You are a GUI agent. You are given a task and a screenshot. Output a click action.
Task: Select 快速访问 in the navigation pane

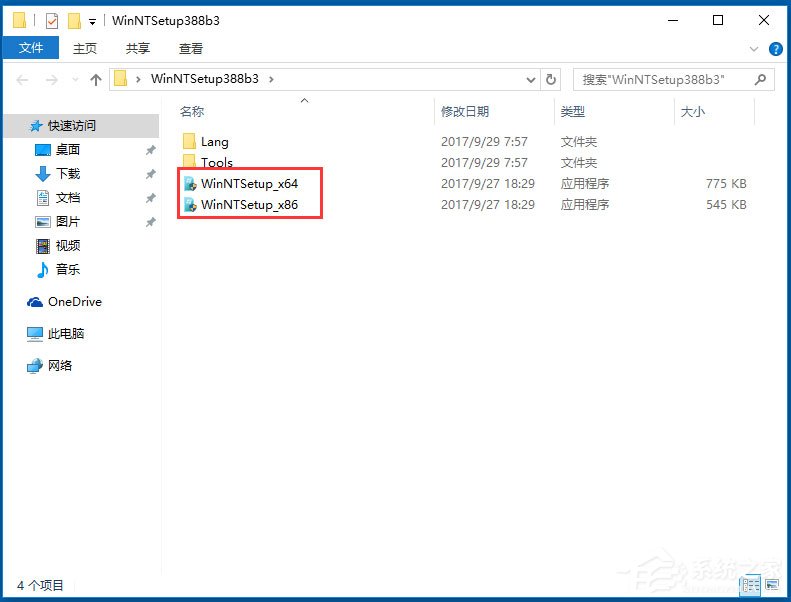tap(81, 126)
